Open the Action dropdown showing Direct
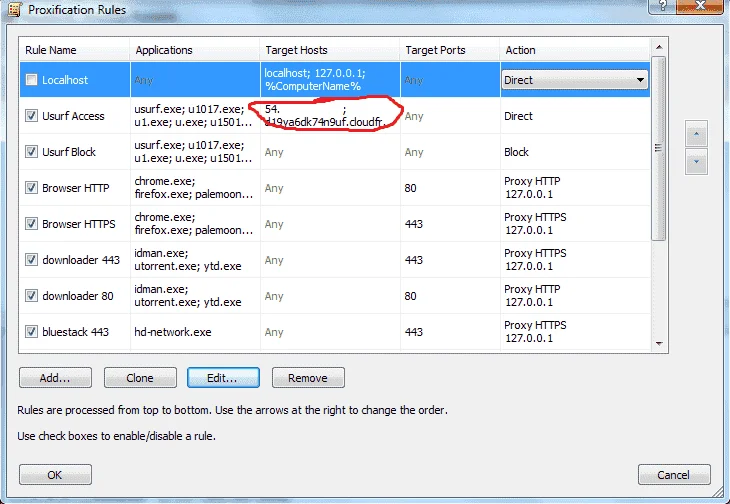The height and width of the screenshot is (504, 730). (x=575, y=80)
